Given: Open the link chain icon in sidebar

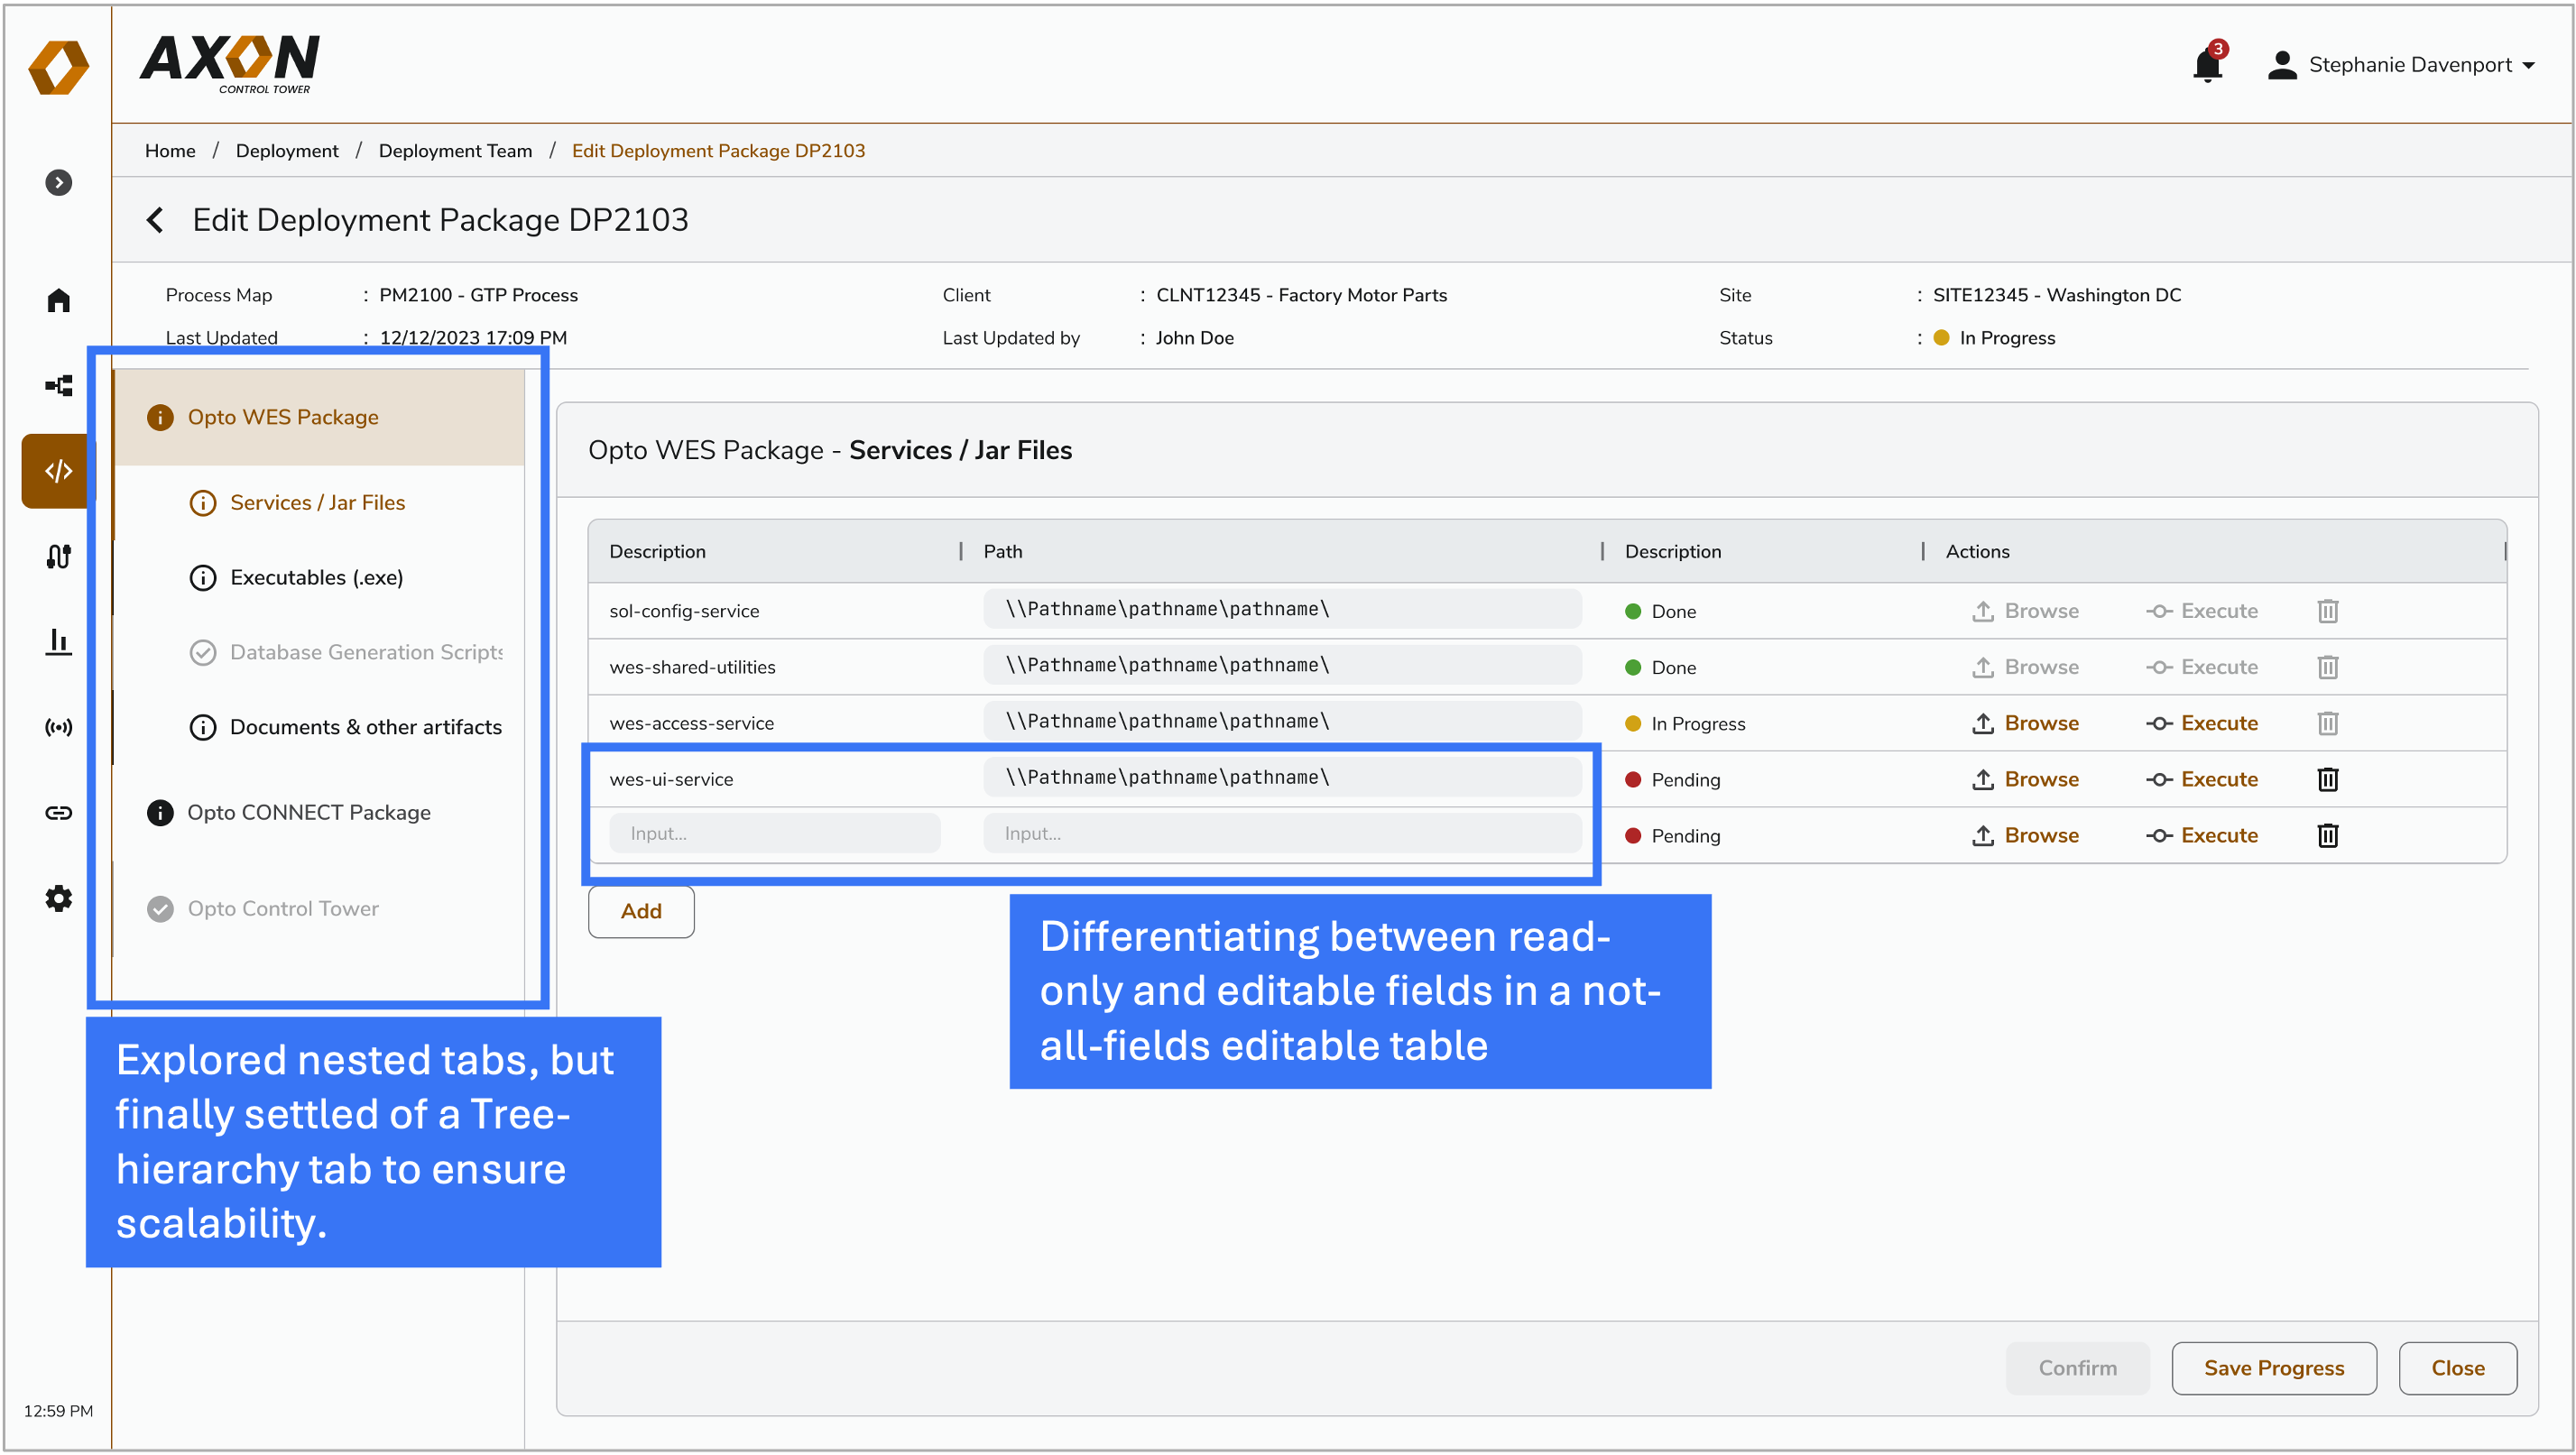Looking at the screenshot, I should click(58, 812).
